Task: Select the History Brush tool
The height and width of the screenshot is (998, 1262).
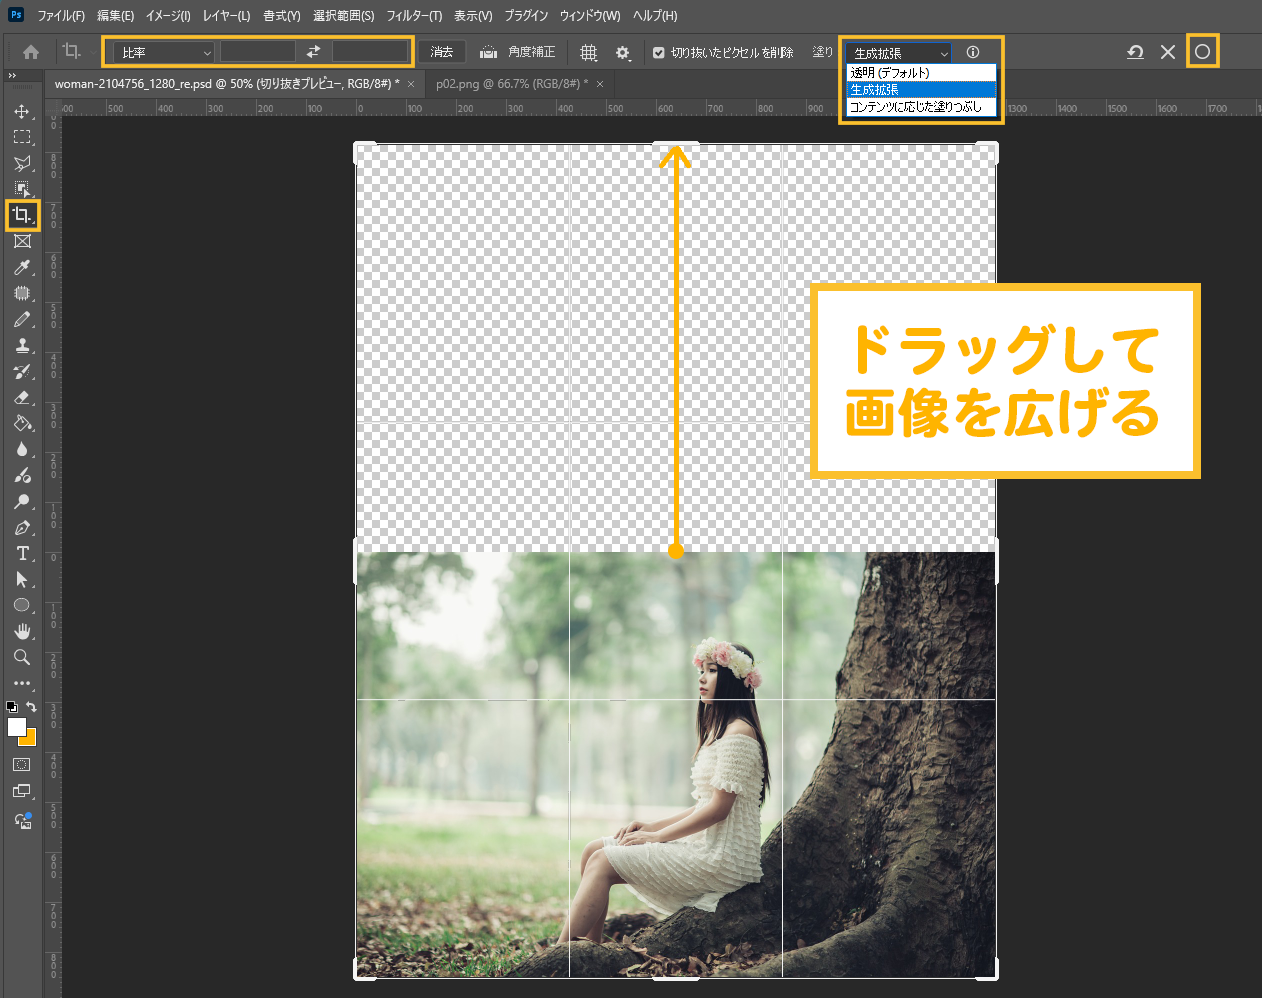Action: pos(22,371)
